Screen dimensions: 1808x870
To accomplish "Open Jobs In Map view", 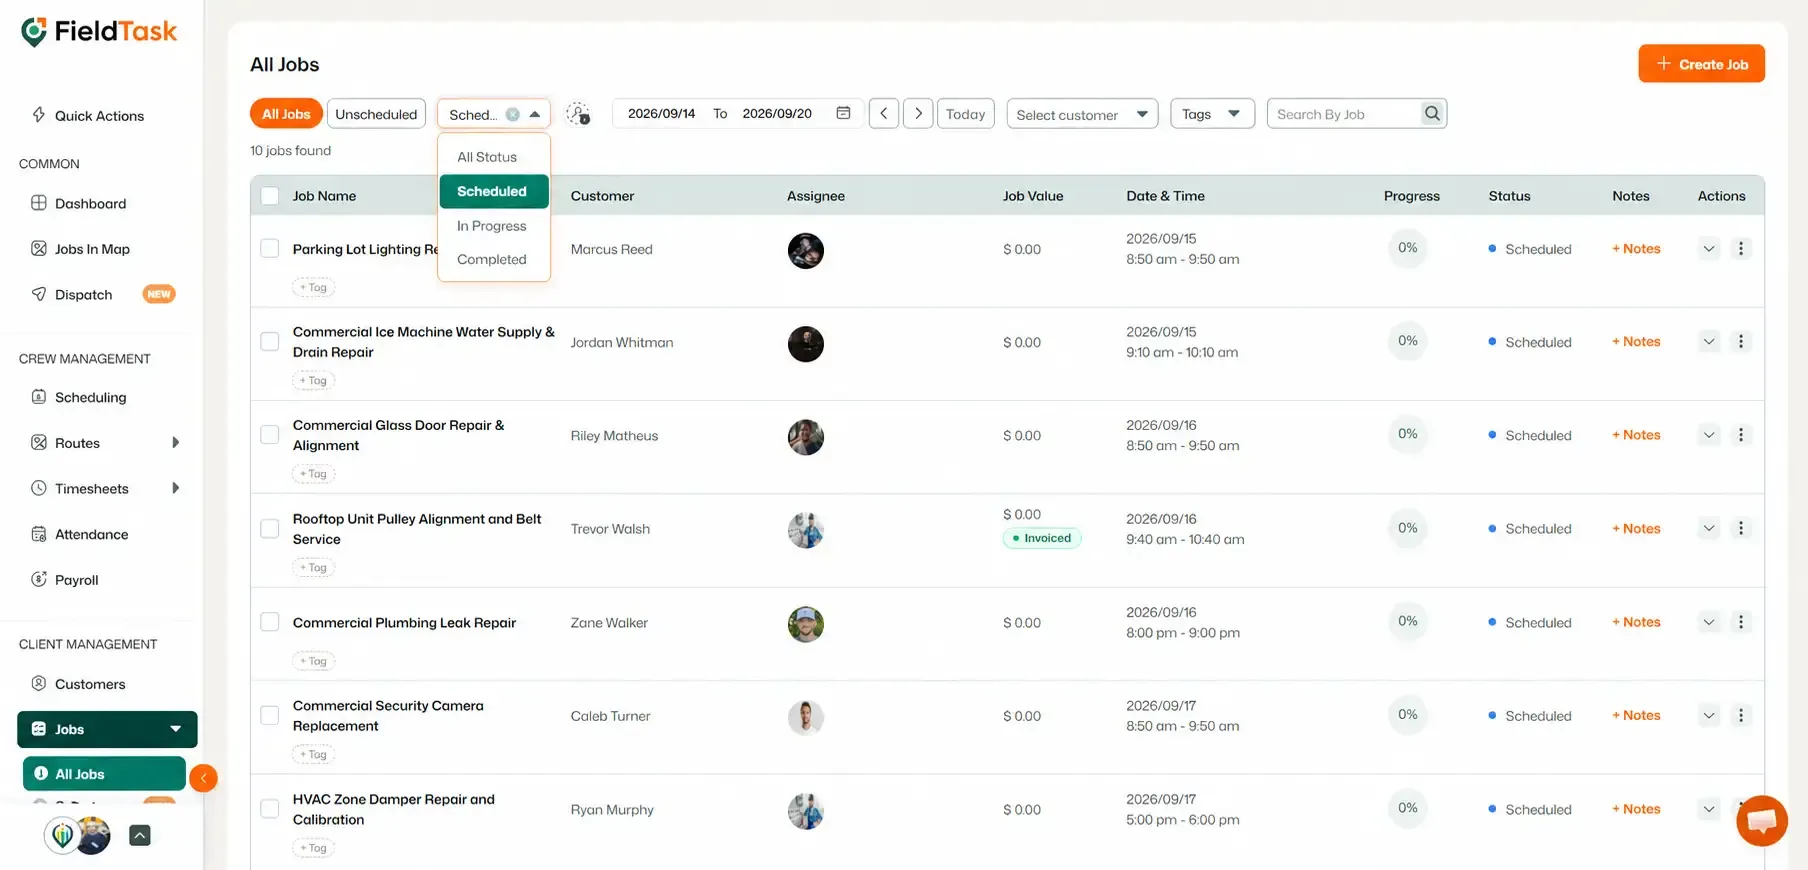I will (81, 249).
